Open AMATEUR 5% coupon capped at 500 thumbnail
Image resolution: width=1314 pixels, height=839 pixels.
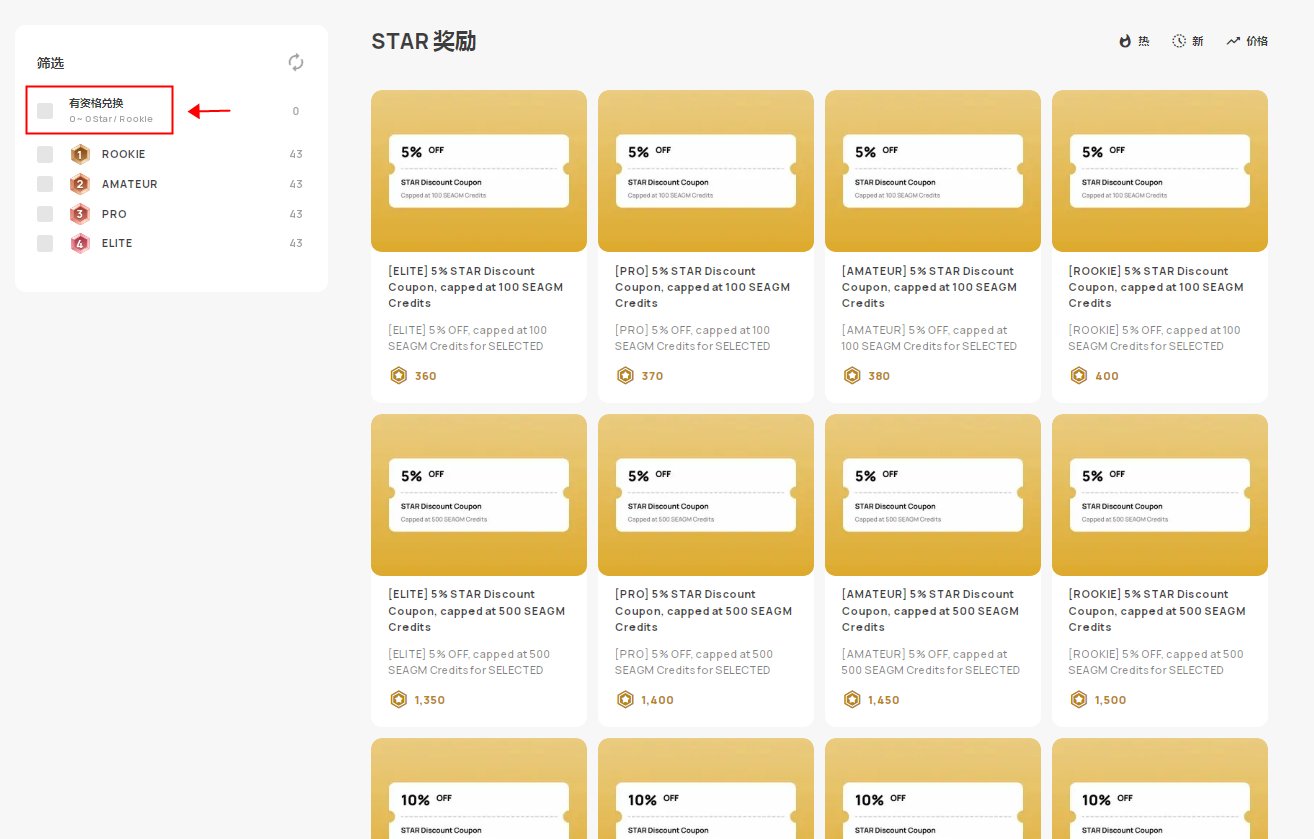933,495
